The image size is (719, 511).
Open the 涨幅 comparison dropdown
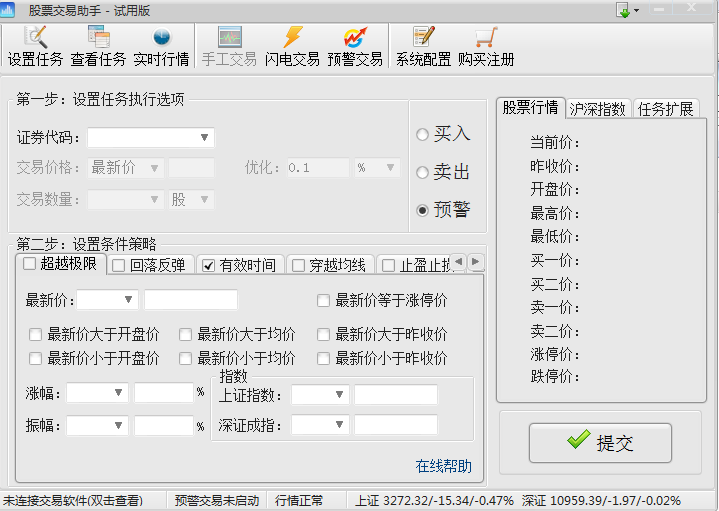tap(118, 393)
